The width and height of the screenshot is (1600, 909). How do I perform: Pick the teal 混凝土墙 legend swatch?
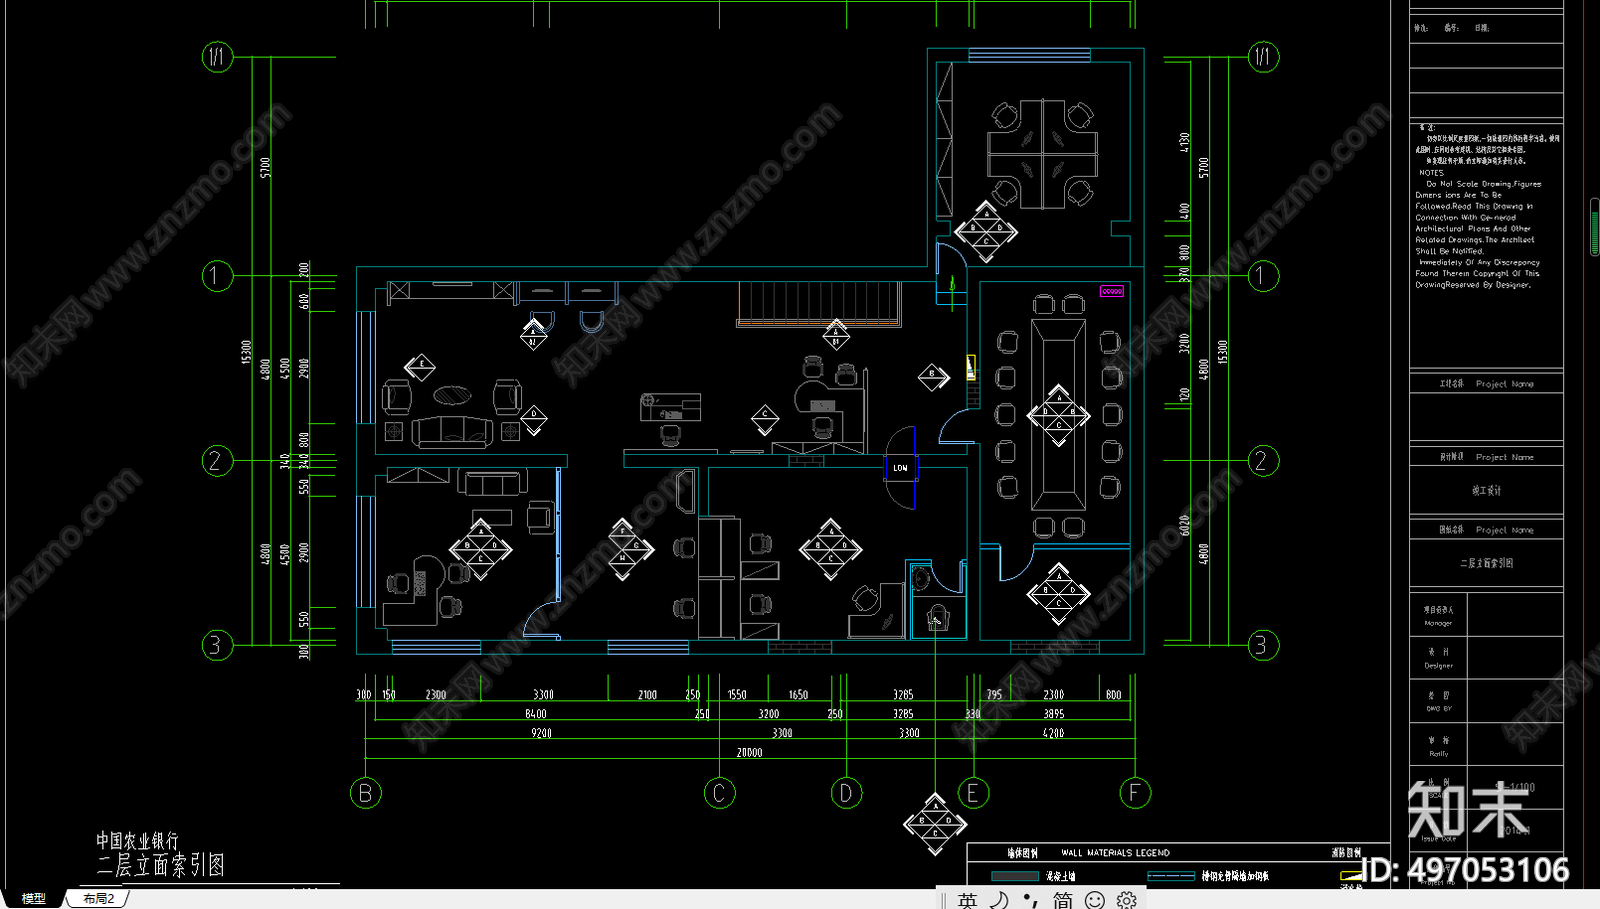(1015, 876)
